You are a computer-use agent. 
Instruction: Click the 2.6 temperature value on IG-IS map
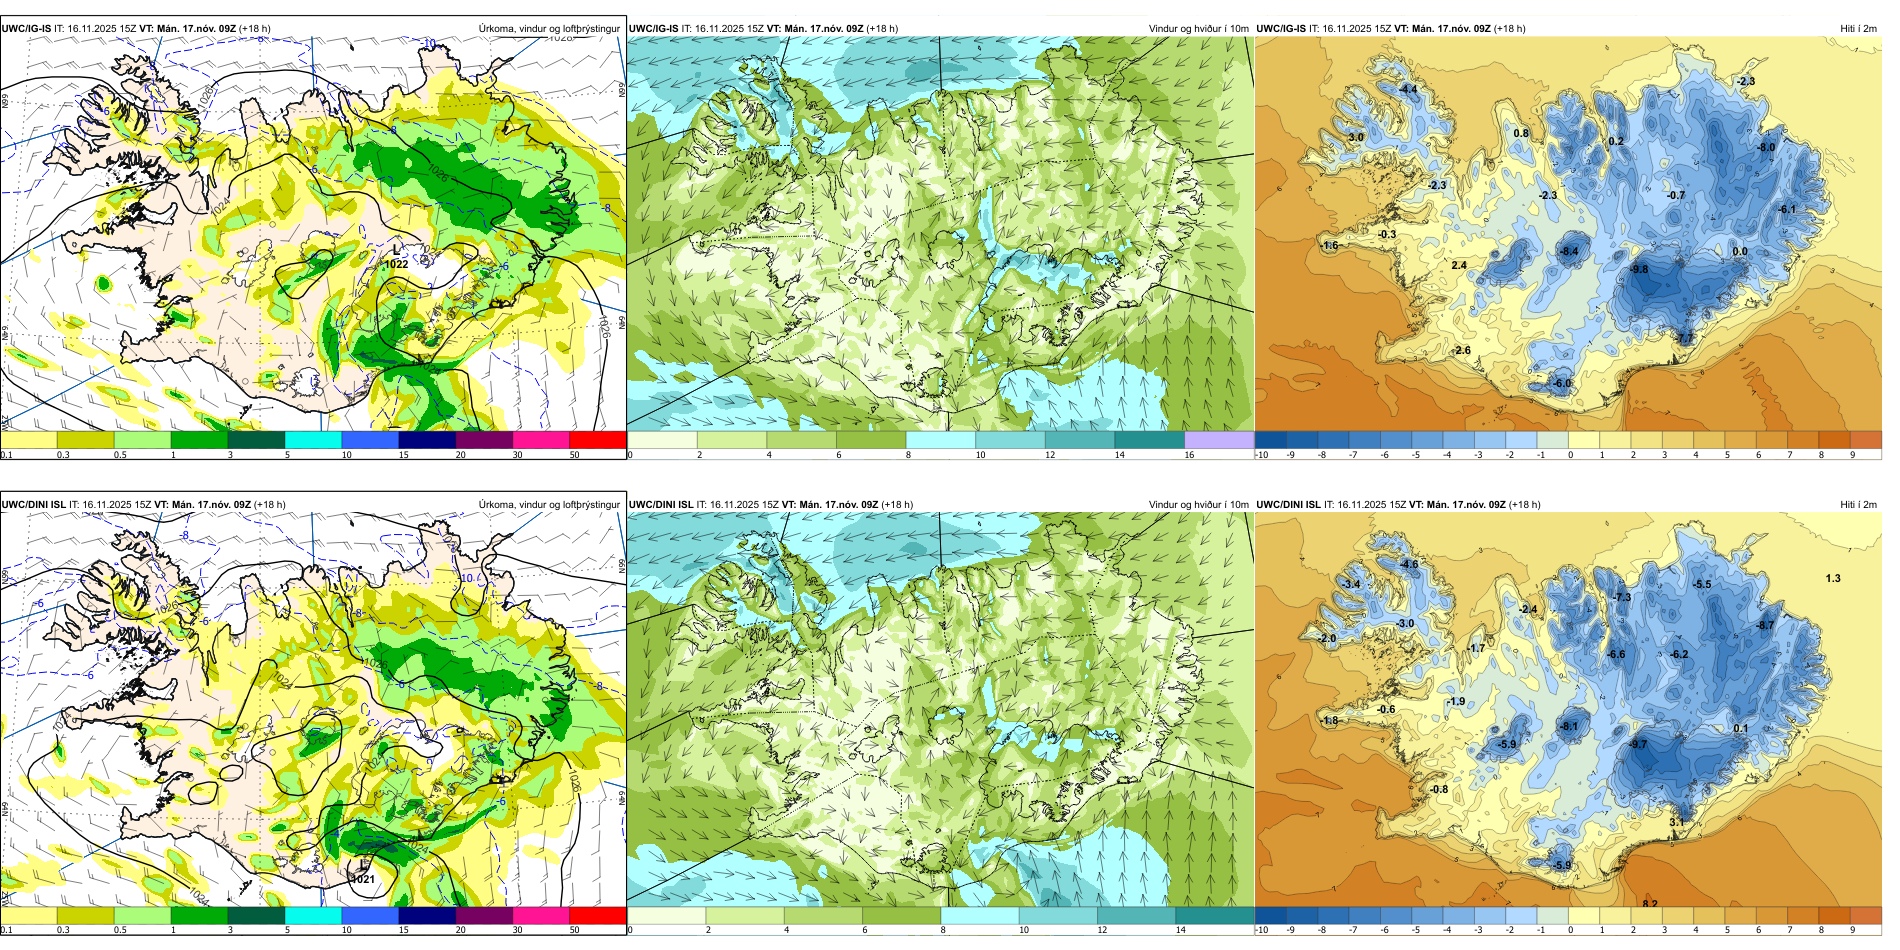click(1463, 350)
